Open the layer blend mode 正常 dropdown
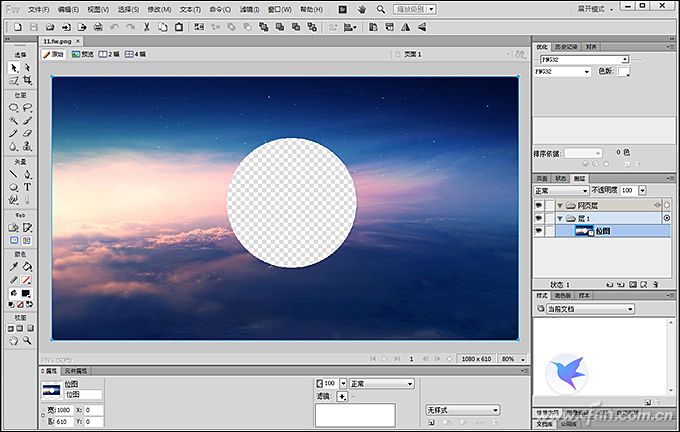Screen dimensions: 680x432 [561, 190]
